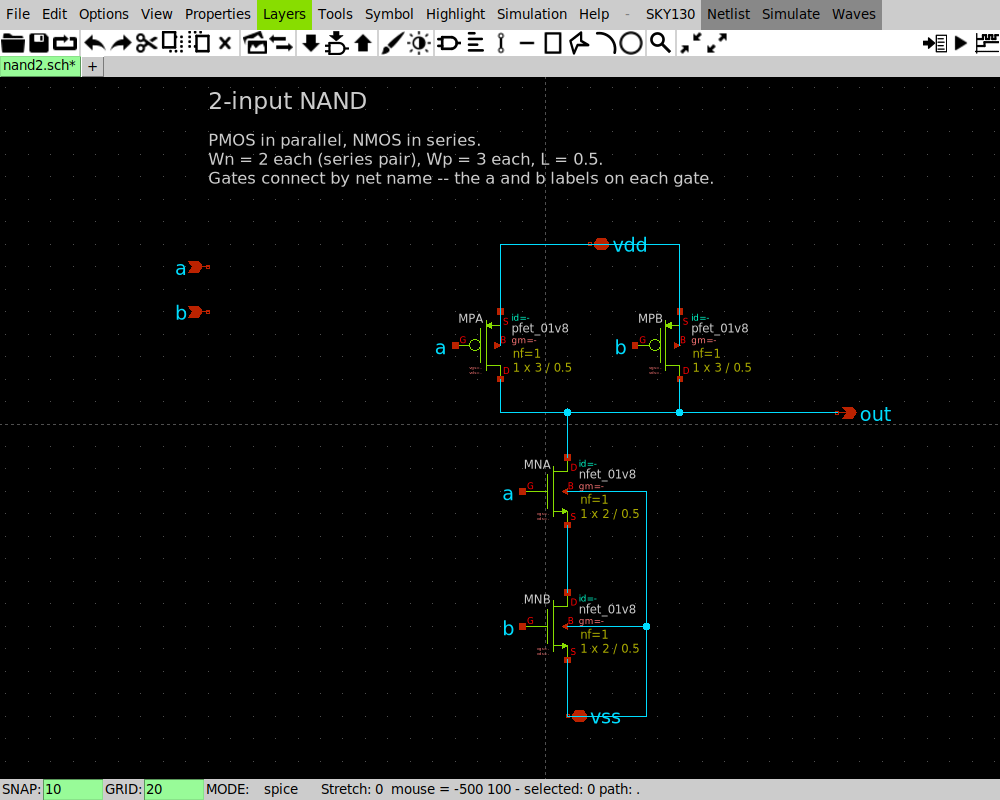This screenshot has width=1000, height=800.
Task: Open the File menu
Action: click(x=18, y=14)
